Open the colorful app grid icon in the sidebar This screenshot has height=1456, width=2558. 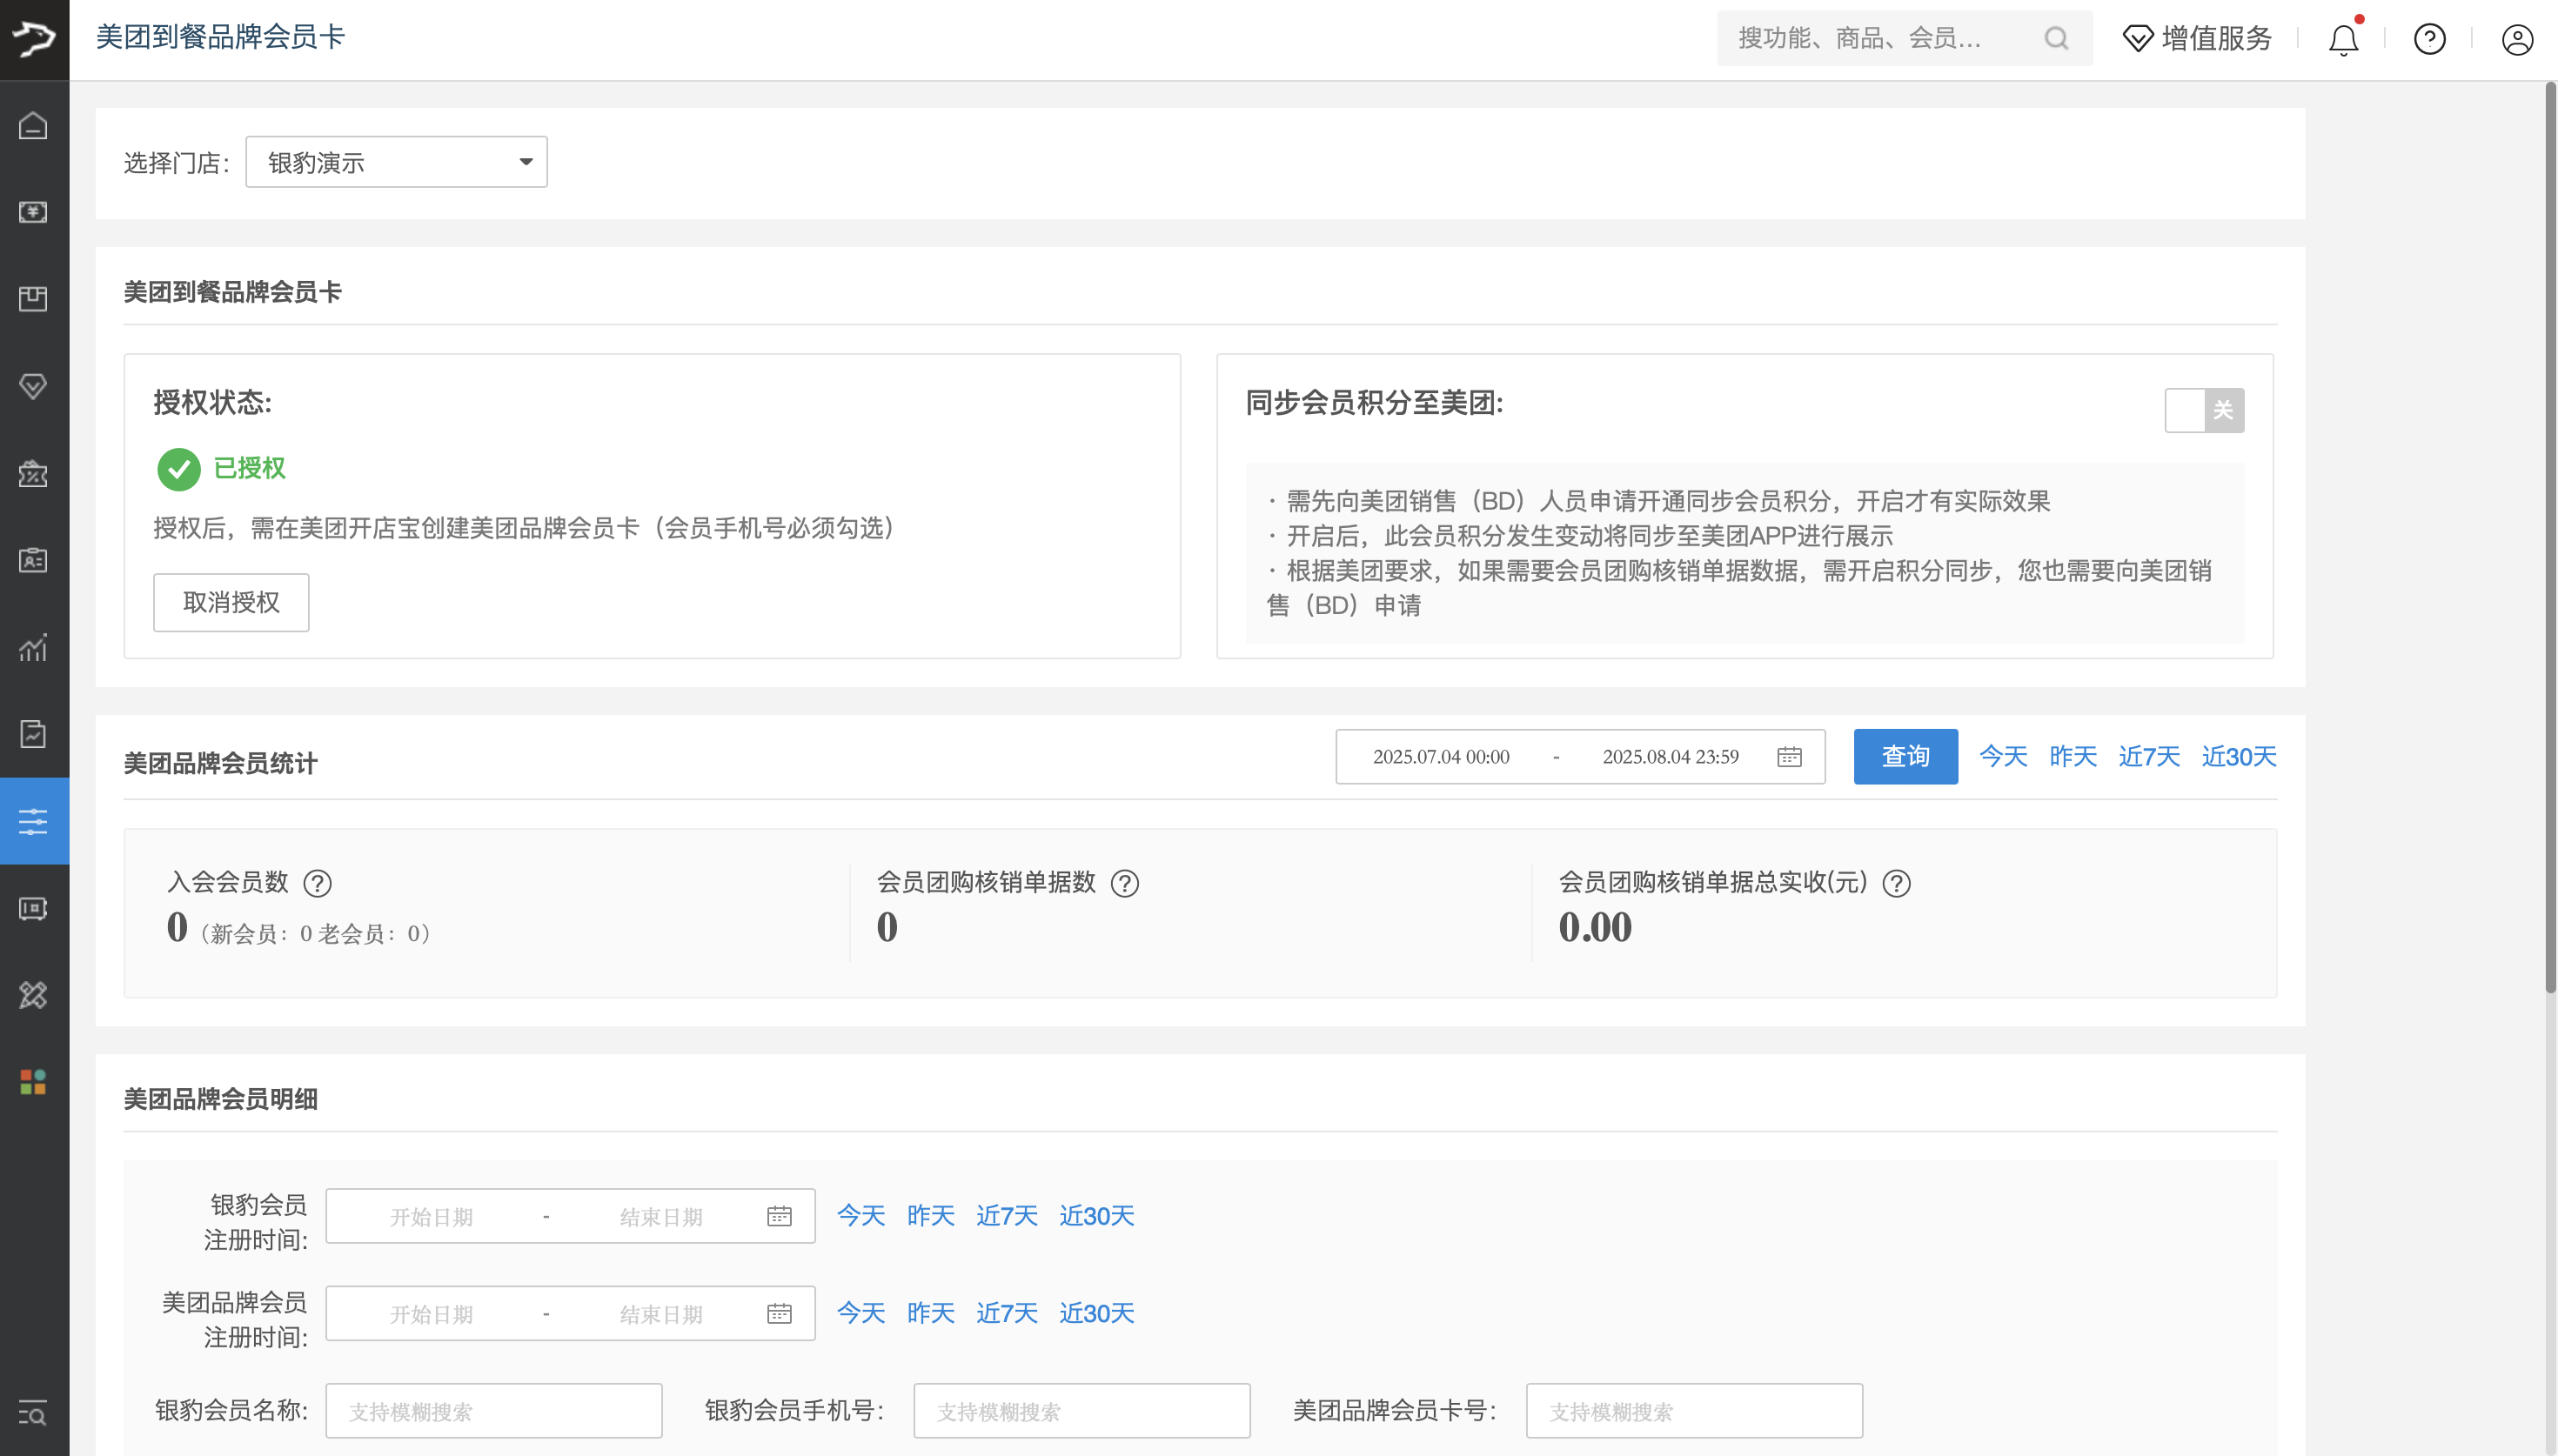pyautogui.click(x=33, y=1082)
